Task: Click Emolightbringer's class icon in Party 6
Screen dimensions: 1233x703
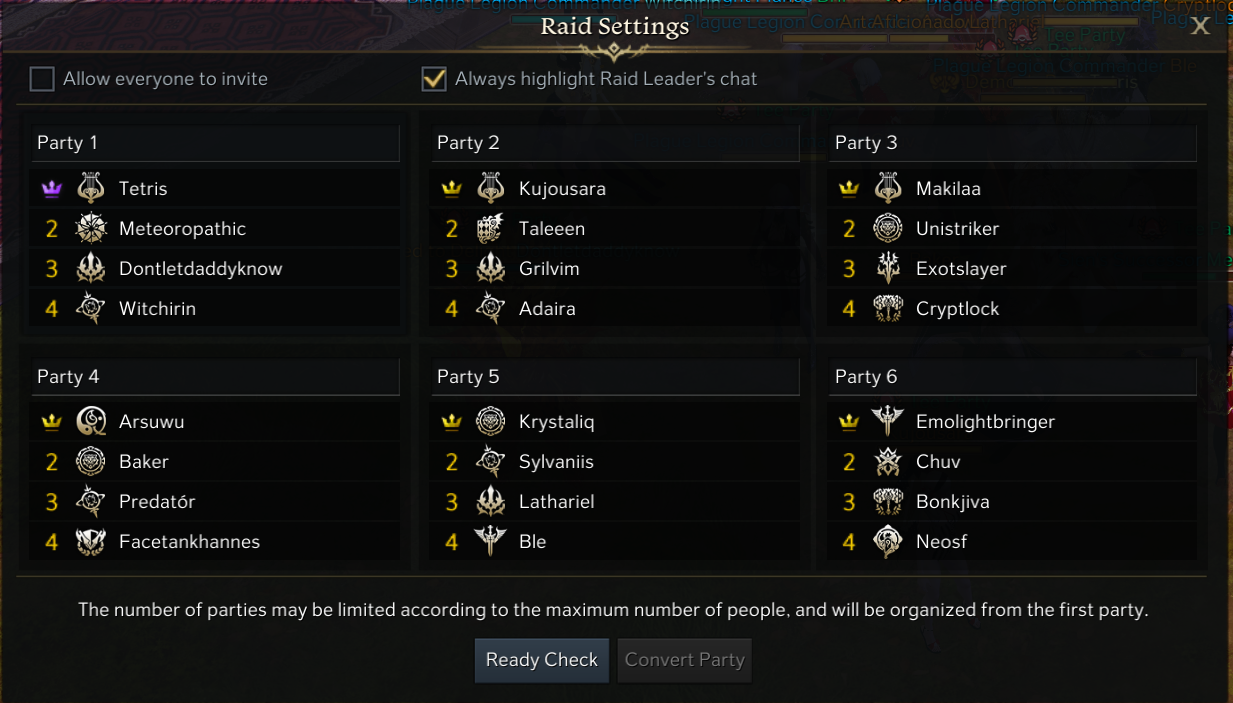Action: (x=888, y=421)
